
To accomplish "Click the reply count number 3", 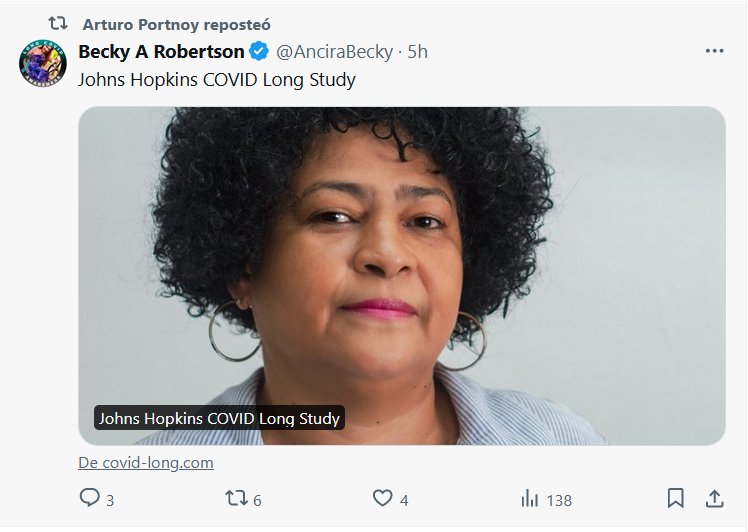I will 110,500.
